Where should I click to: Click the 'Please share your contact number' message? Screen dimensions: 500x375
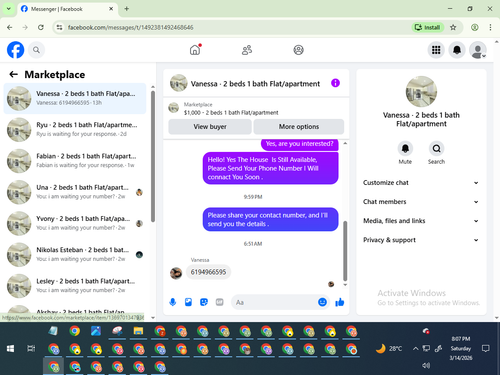(270, 219)
